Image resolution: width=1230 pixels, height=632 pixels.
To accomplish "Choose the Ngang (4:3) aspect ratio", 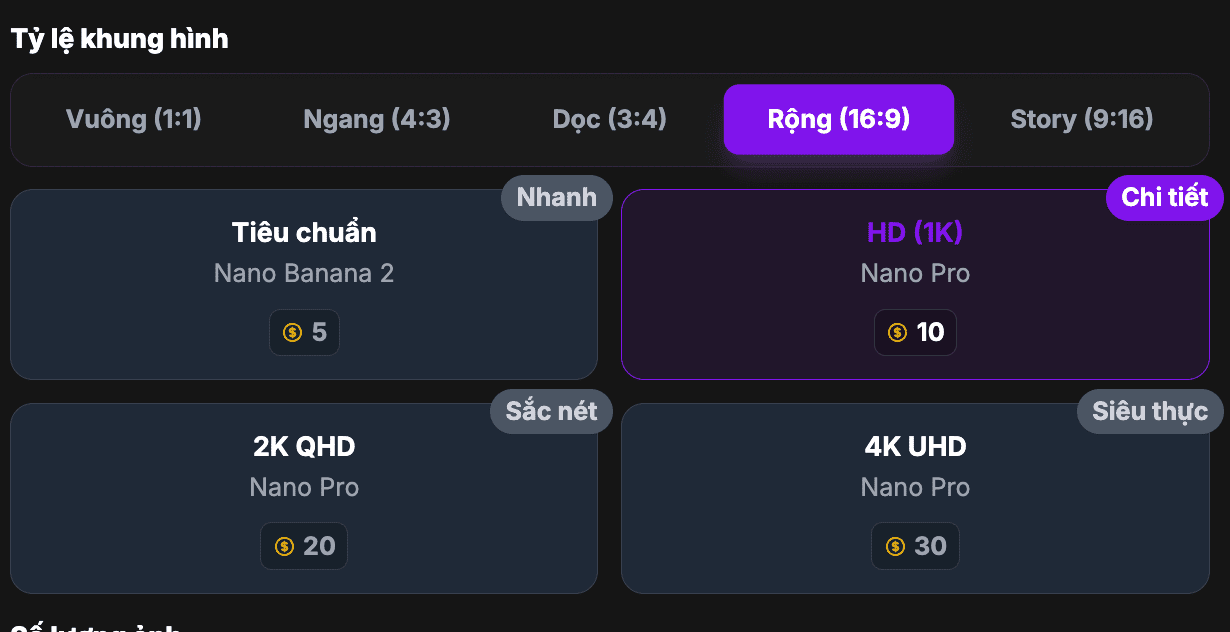I will point(377,120).
